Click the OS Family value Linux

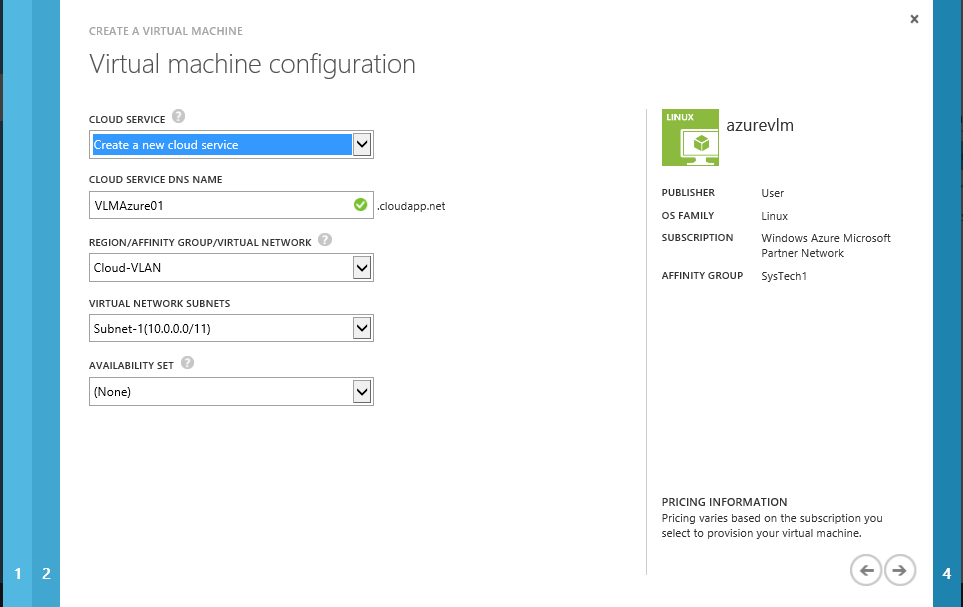pyautogui.click(x=774, y=216)
